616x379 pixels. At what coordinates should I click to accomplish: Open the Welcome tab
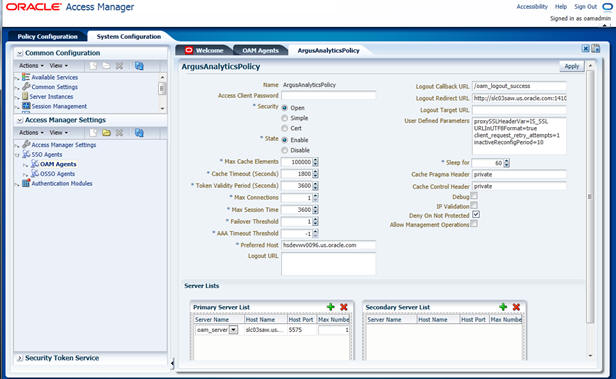[204, 50]
